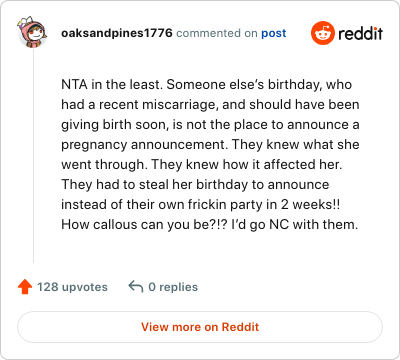Screen dimensions: 400x360
Task: Open the 'post' hyperlink
Action: tap(274, 33)
